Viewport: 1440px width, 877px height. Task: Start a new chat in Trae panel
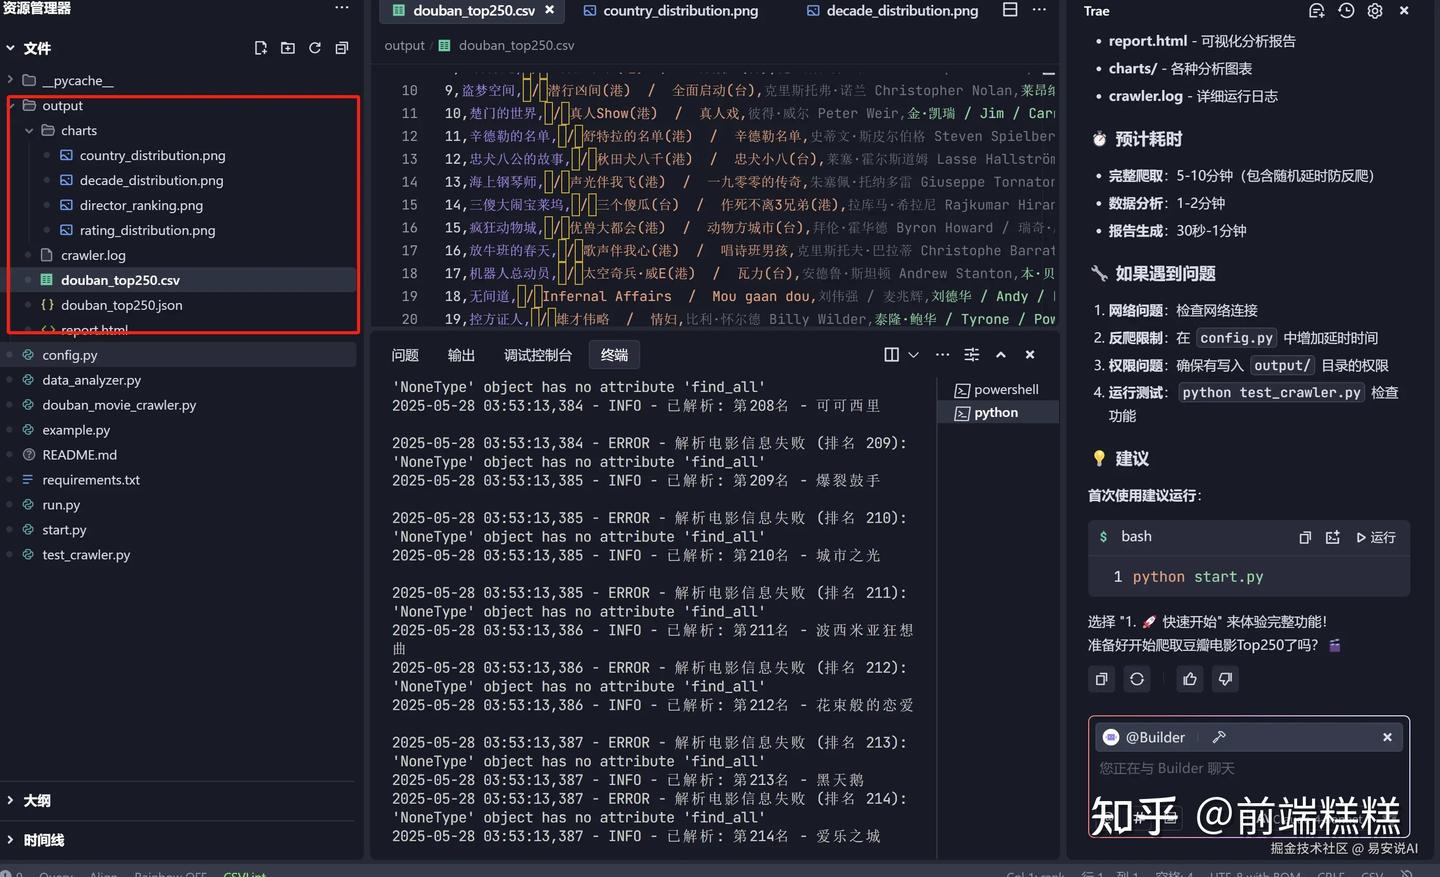point(1317,11)
